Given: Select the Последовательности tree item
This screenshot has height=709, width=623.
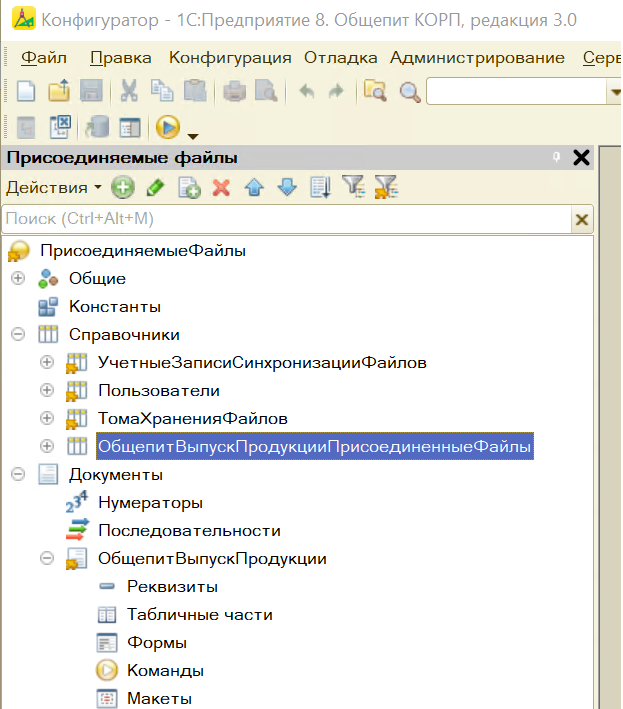Looking at the screenshot, I should pyautogui.click(x=189, y=531).
